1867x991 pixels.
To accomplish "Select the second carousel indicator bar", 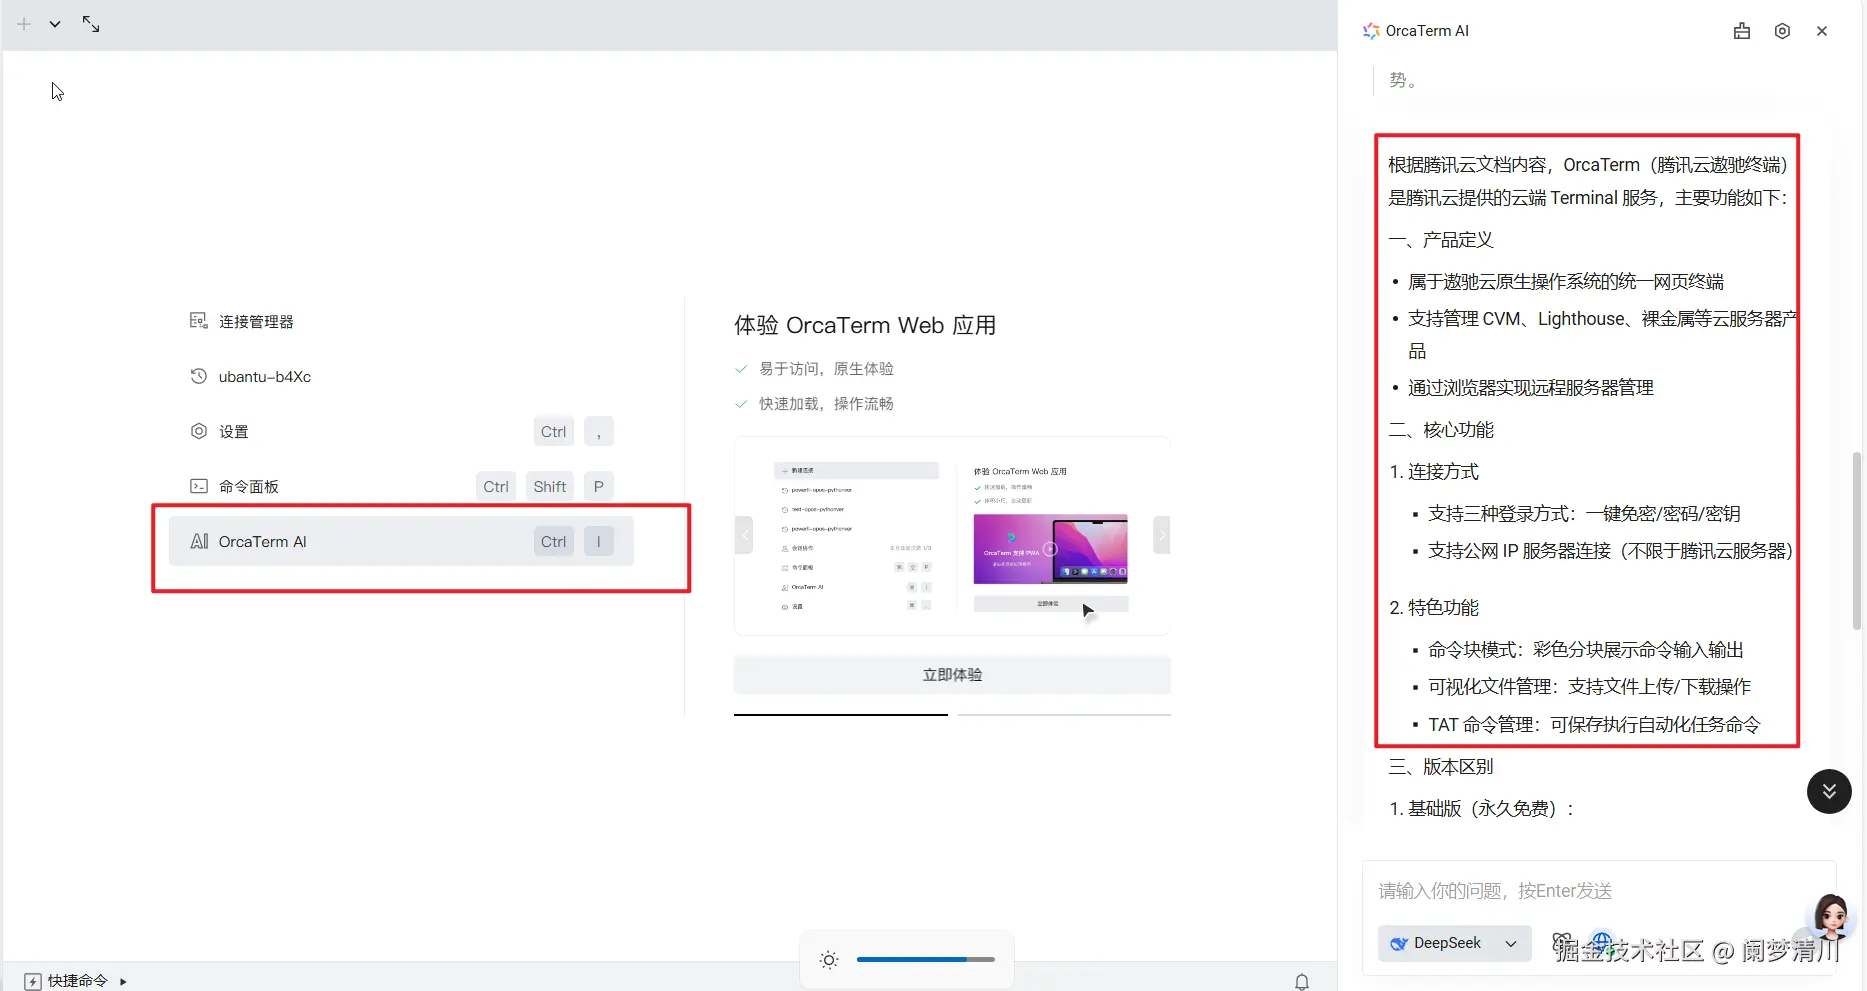I will pos(1064,715).
